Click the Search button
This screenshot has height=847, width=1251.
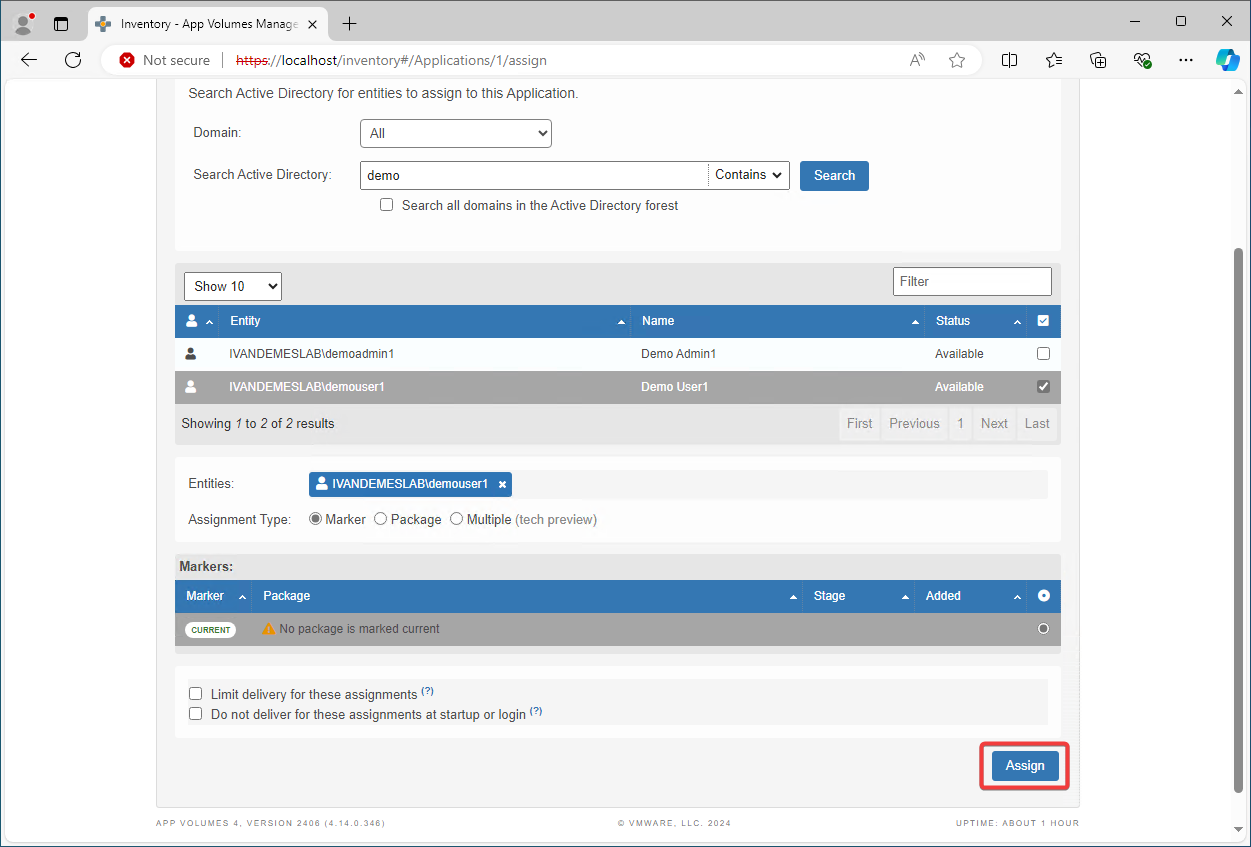point(834,175)
